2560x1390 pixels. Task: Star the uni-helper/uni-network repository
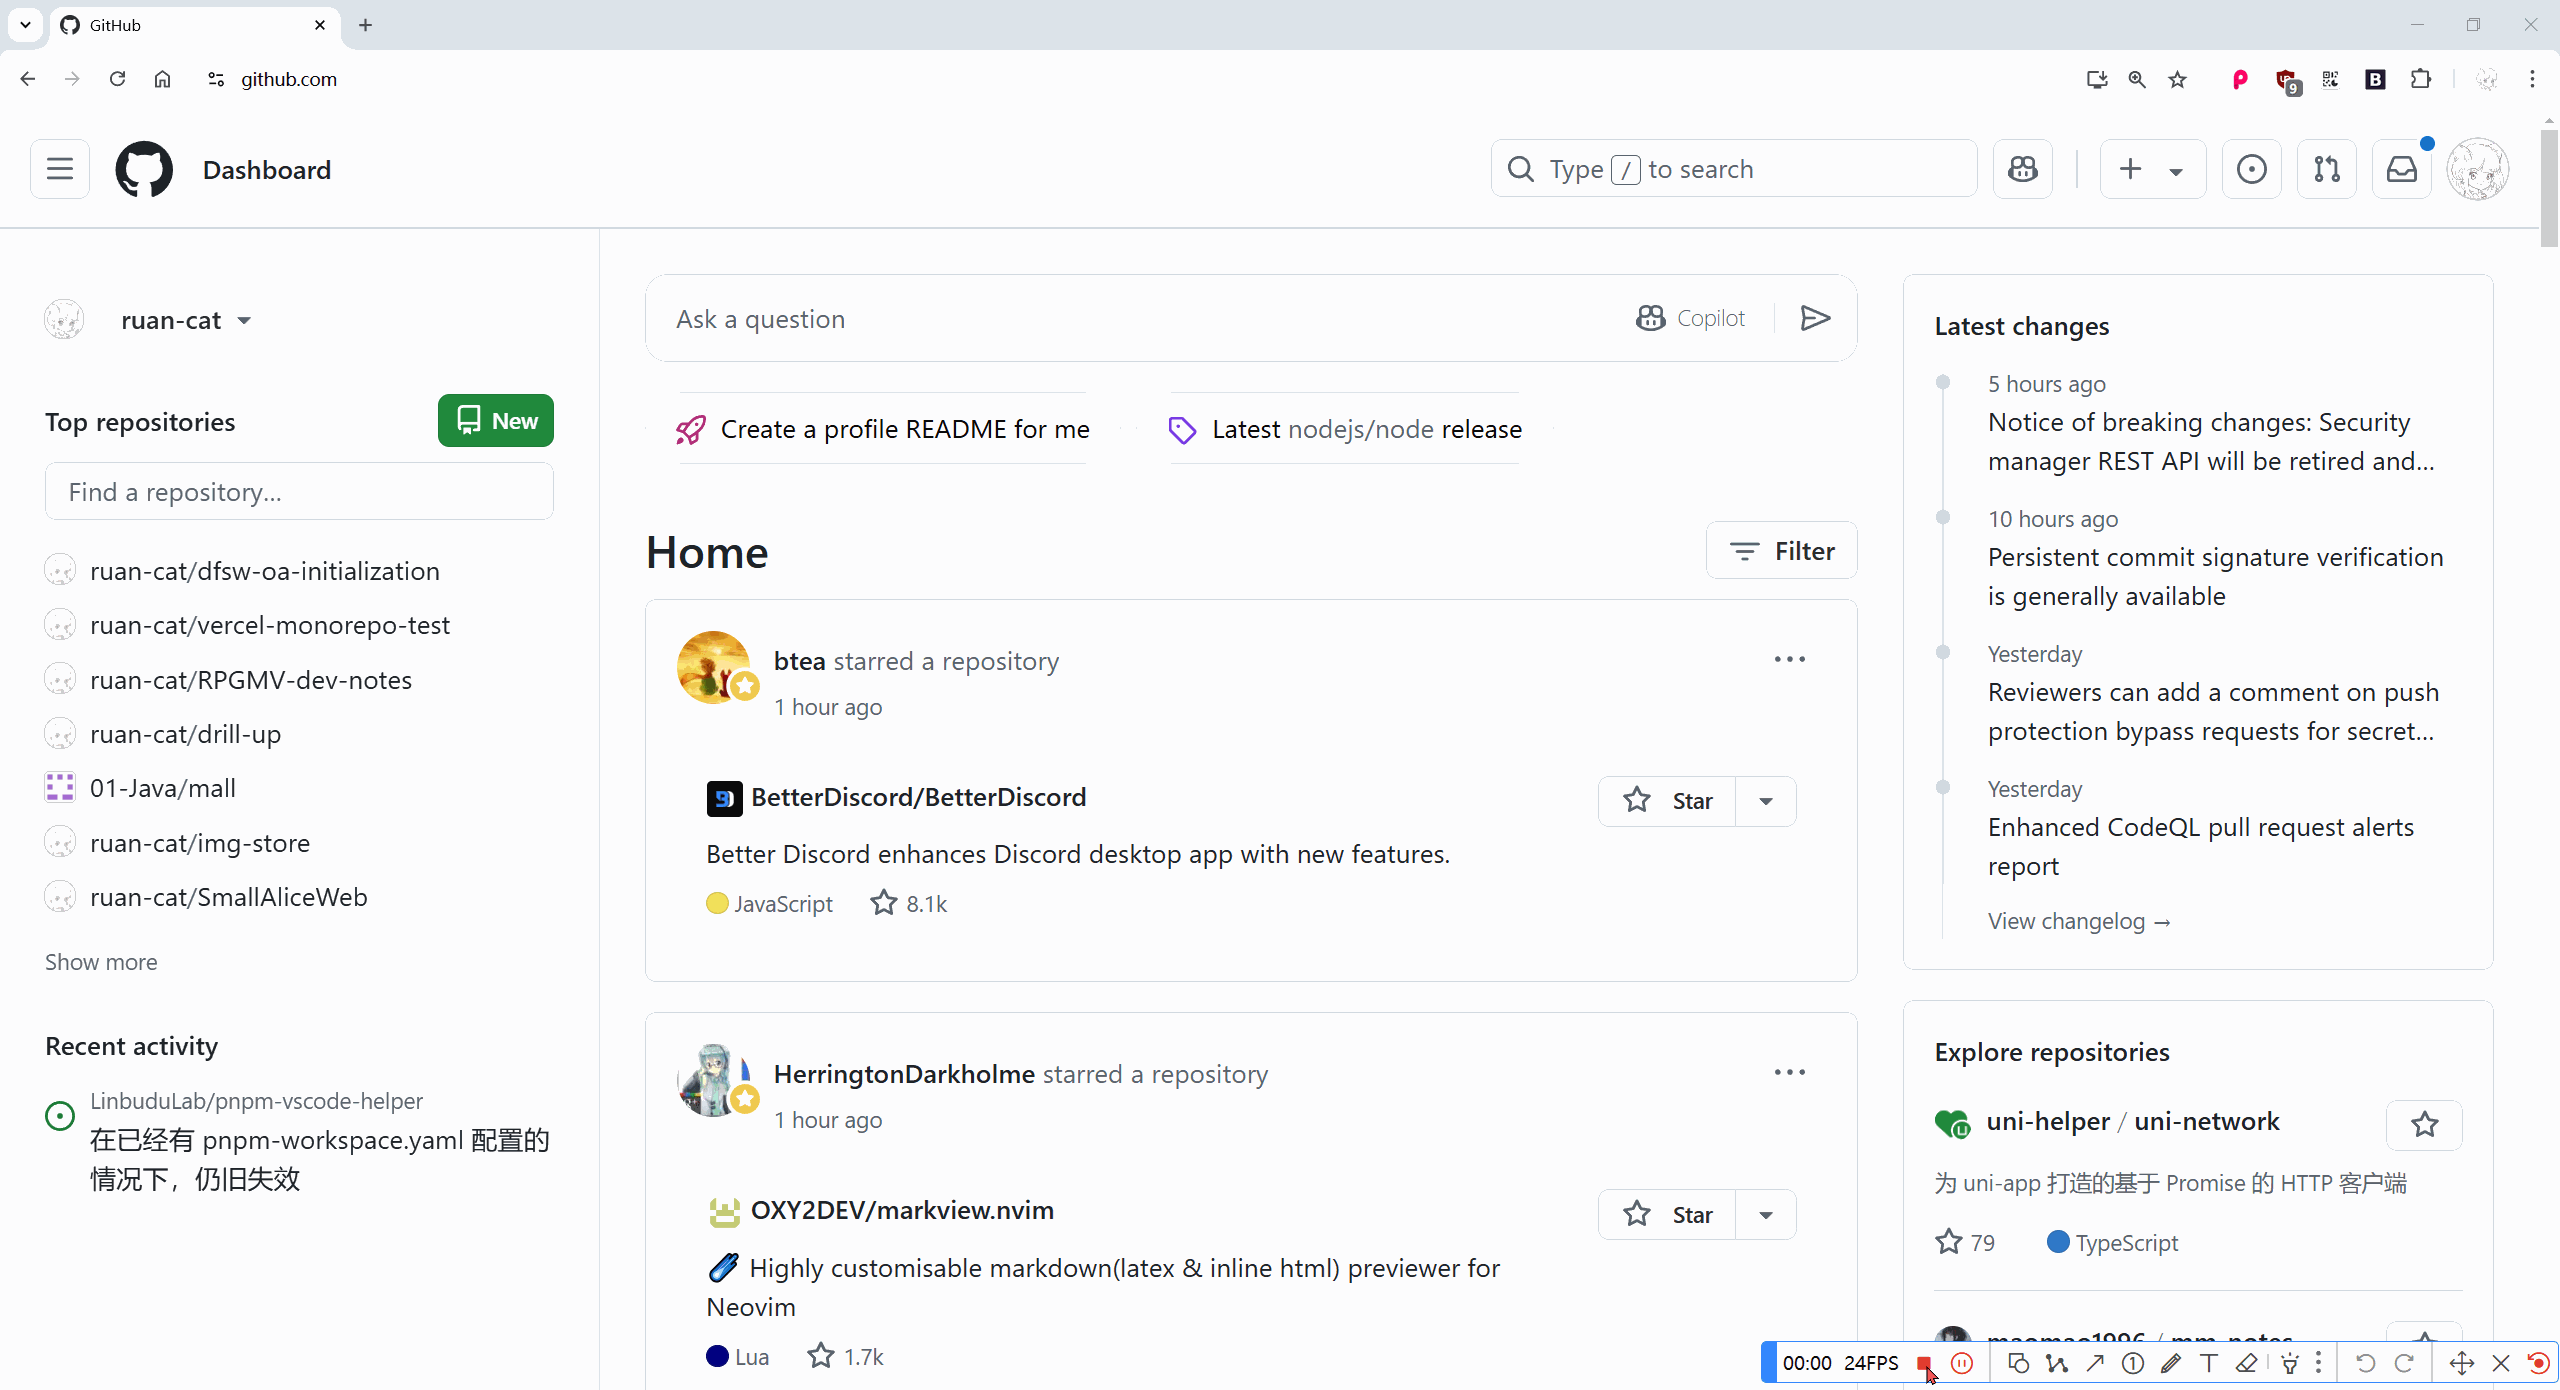(2424, 1125)
